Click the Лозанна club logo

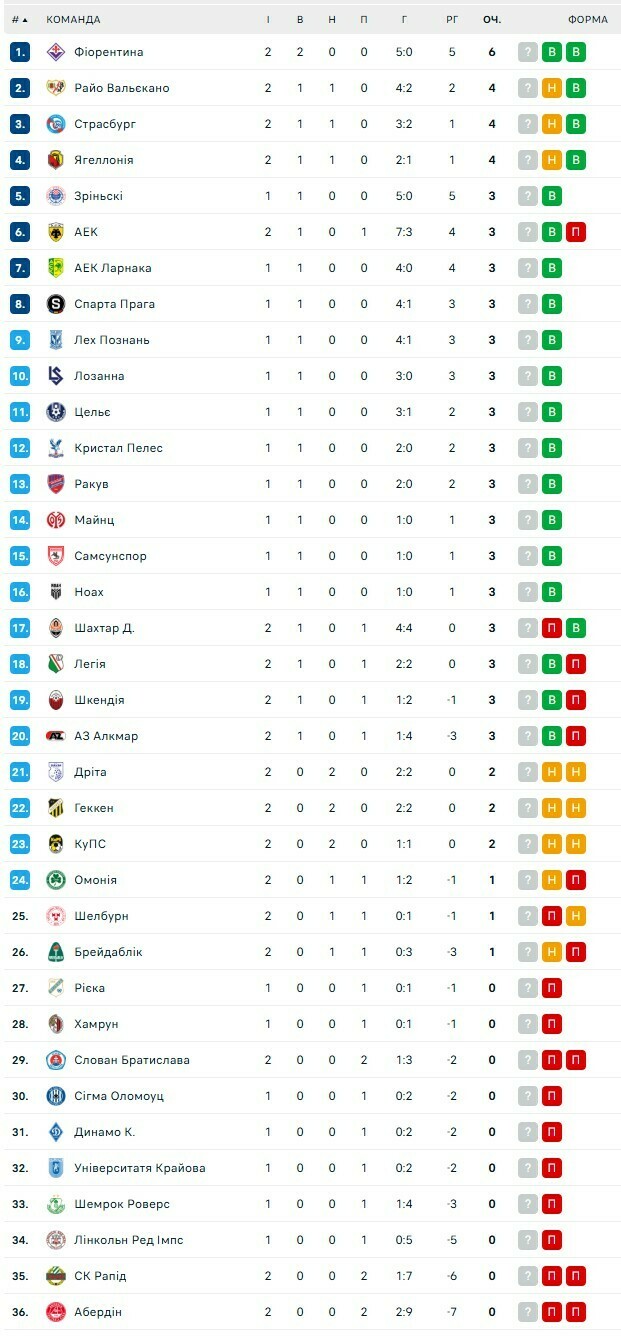click(56, 376)
